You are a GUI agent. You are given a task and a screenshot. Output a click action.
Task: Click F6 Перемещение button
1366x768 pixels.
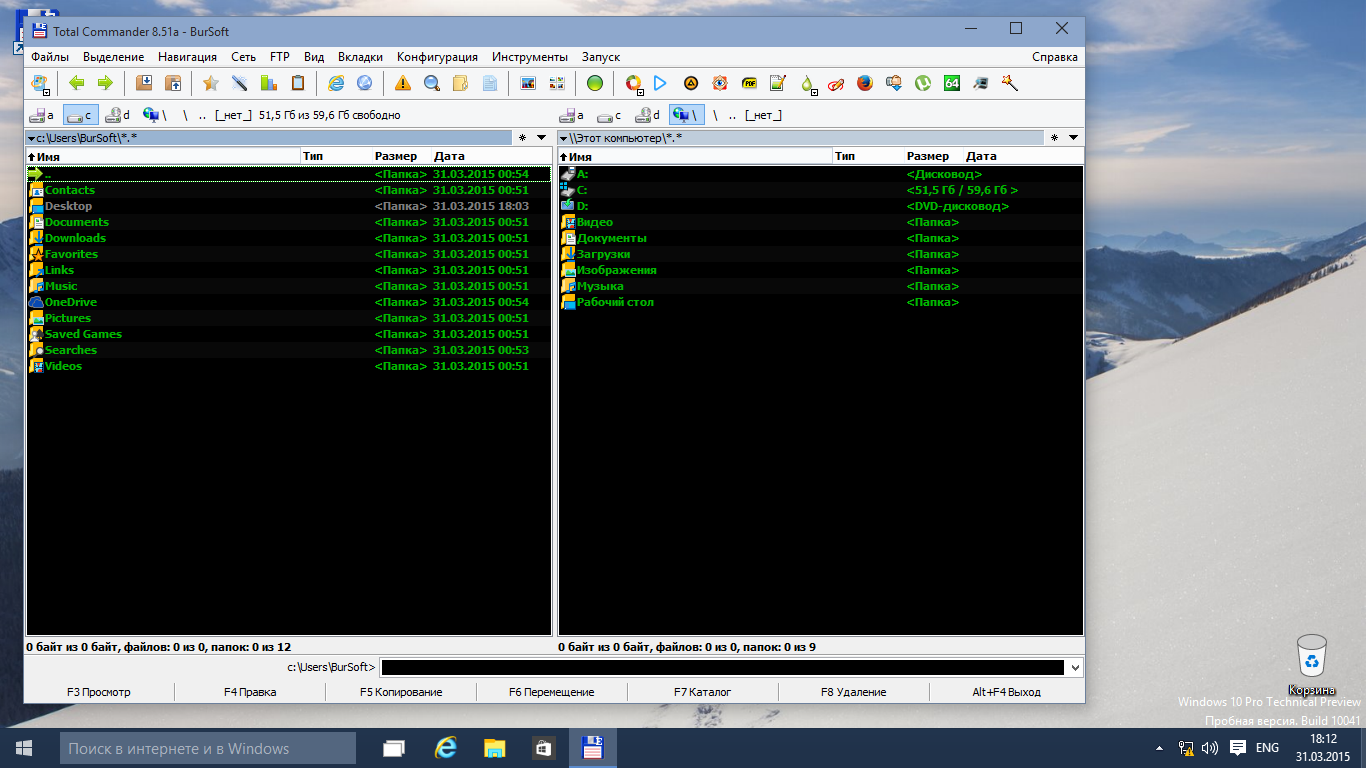pos(552,692)
